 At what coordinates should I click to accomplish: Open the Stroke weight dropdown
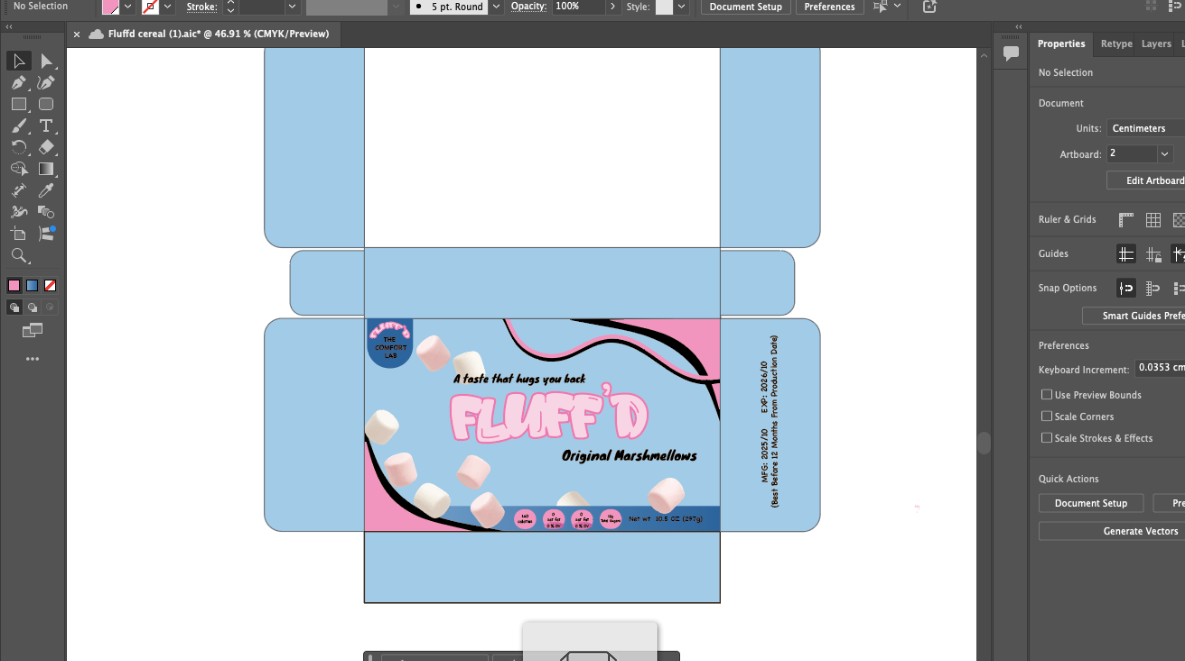coord(292,7)
